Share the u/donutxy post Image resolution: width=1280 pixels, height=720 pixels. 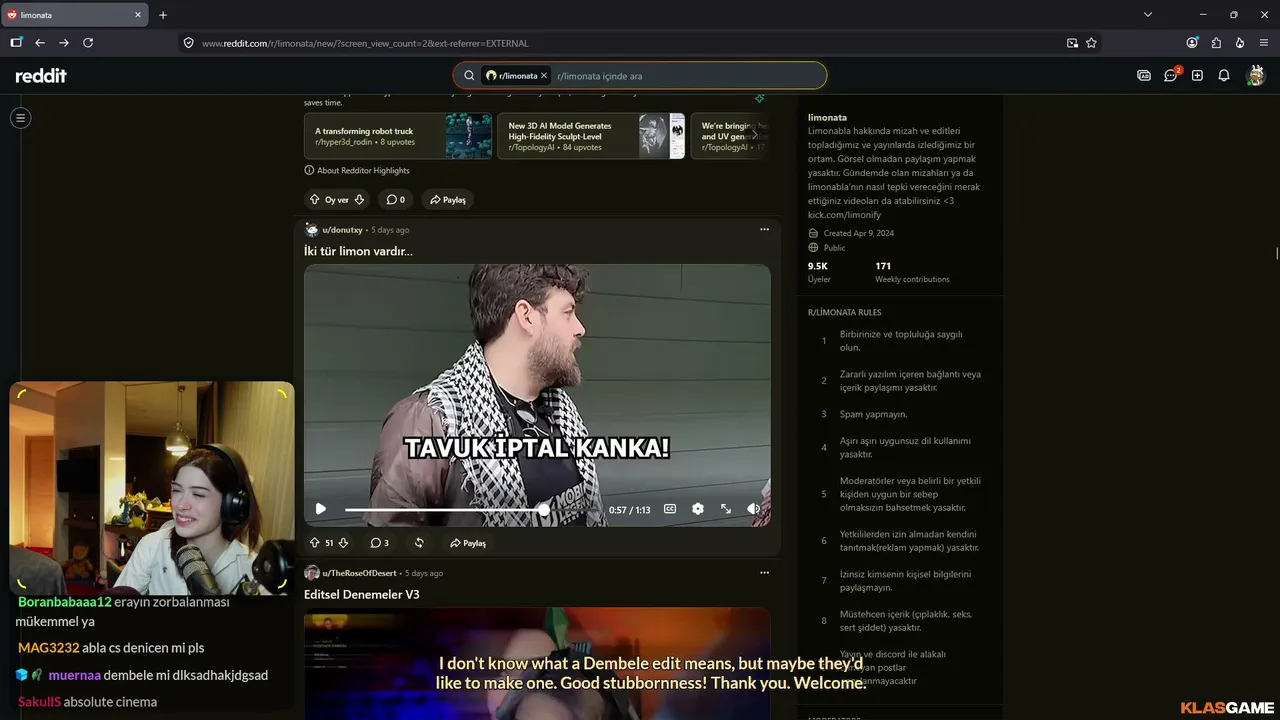point(468,543)
